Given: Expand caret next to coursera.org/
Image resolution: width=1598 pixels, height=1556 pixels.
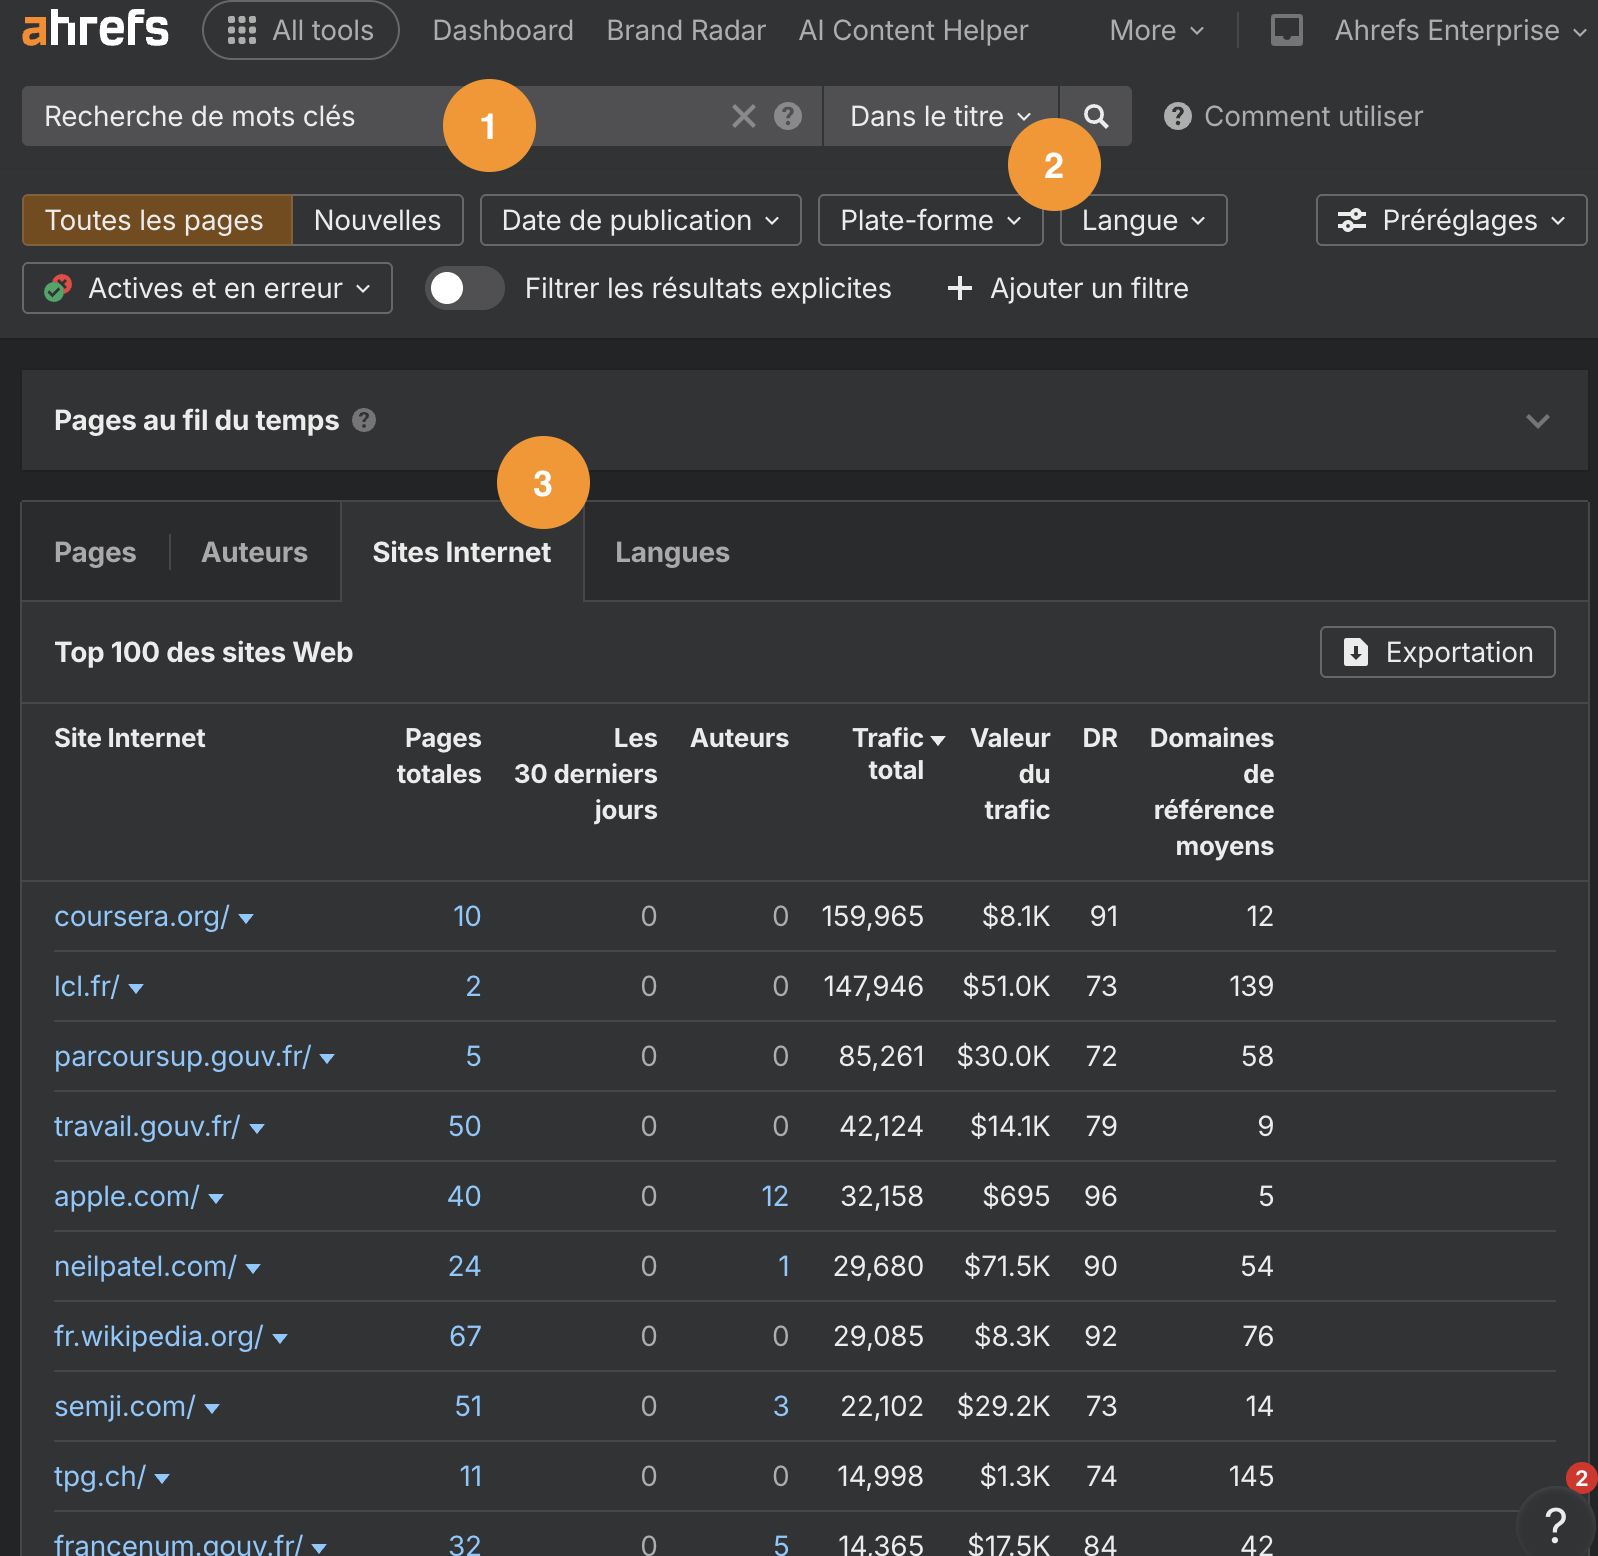Looking at the screenshot, I should 246,918.
